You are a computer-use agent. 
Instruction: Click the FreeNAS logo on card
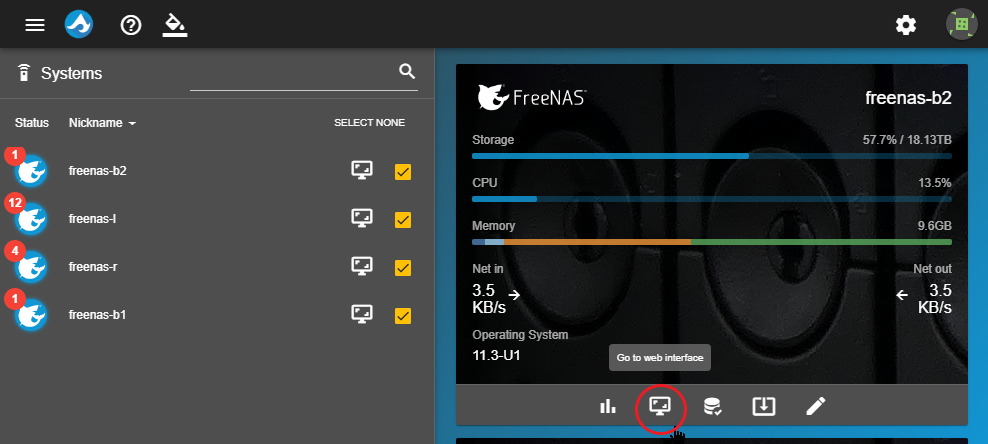(532, 98)
